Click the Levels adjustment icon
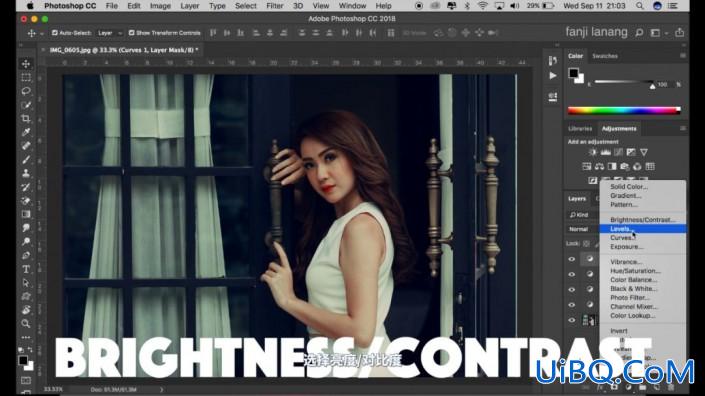Screen dimensions: 705x396 pos(606,152)
